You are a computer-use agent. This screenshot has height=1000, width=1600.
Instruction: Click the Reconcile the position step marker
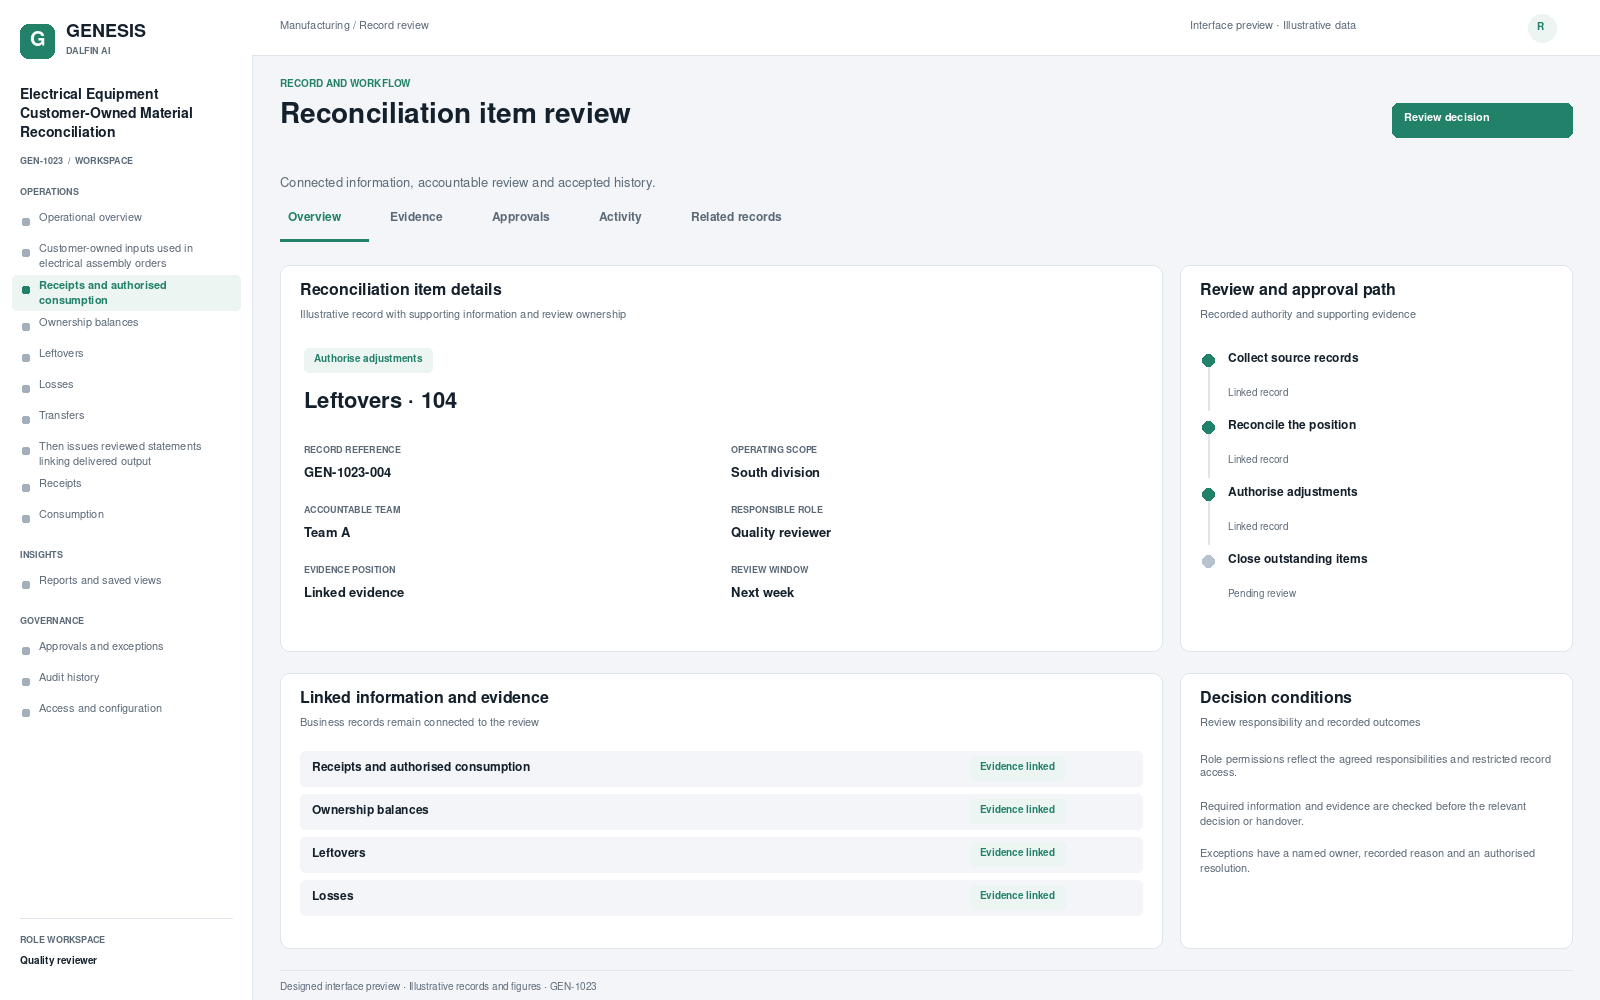[x=1208, y=427]
